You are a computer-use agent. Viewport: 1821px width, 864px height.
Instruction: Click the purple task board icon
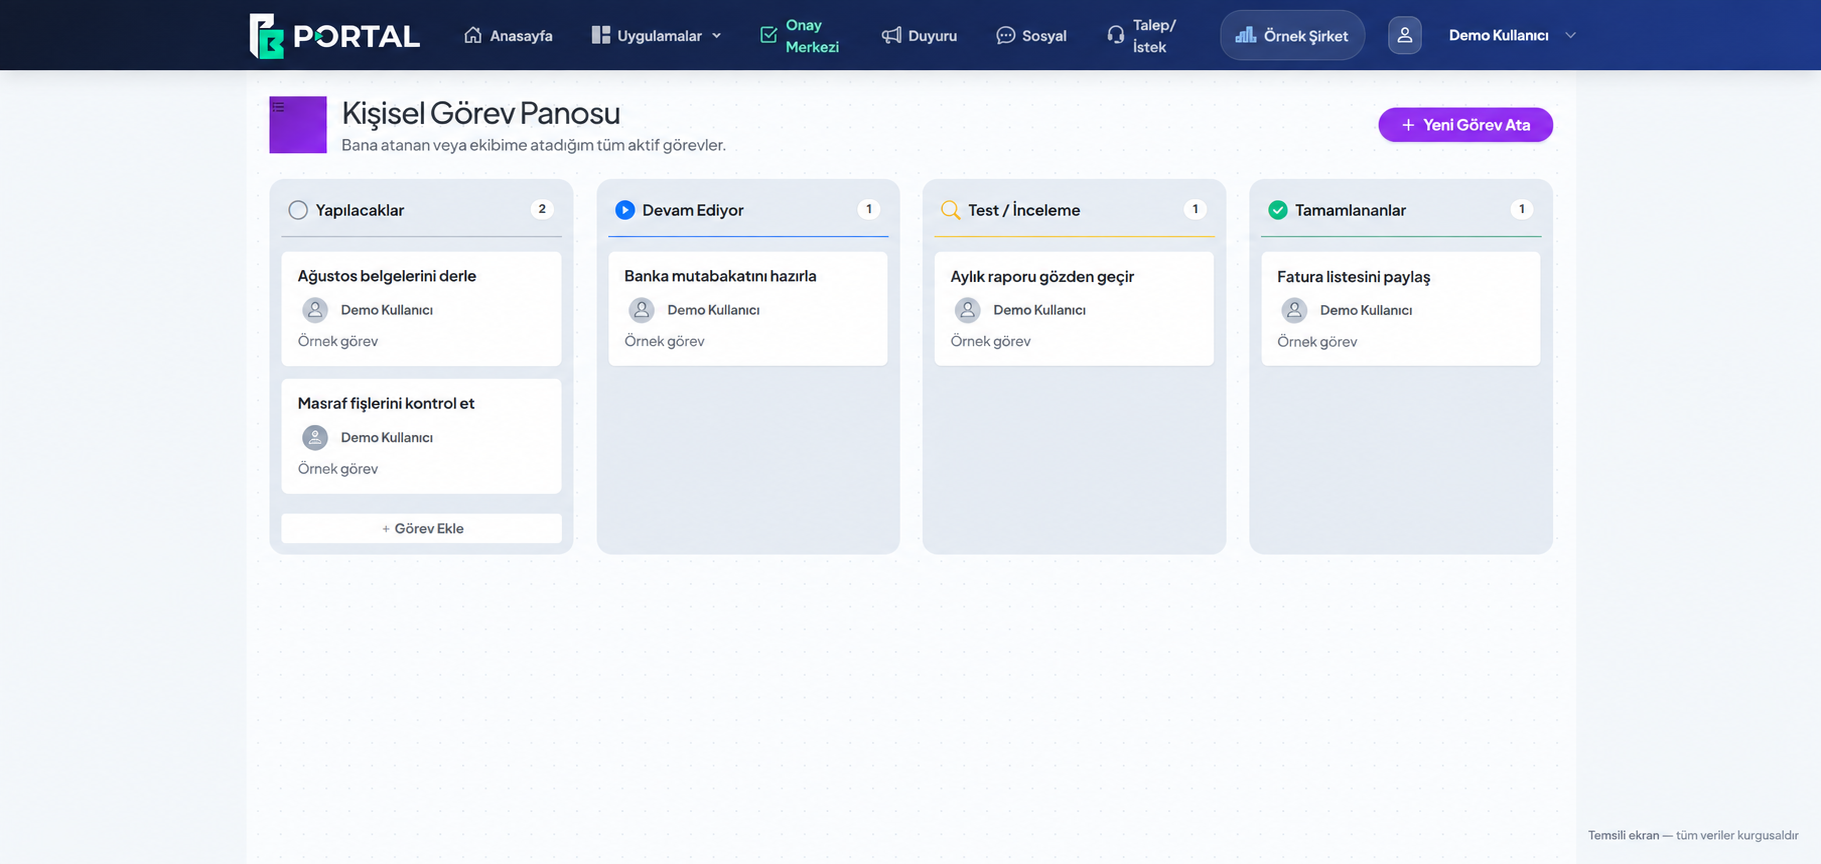pyautogui.click(x=298, y=125)
